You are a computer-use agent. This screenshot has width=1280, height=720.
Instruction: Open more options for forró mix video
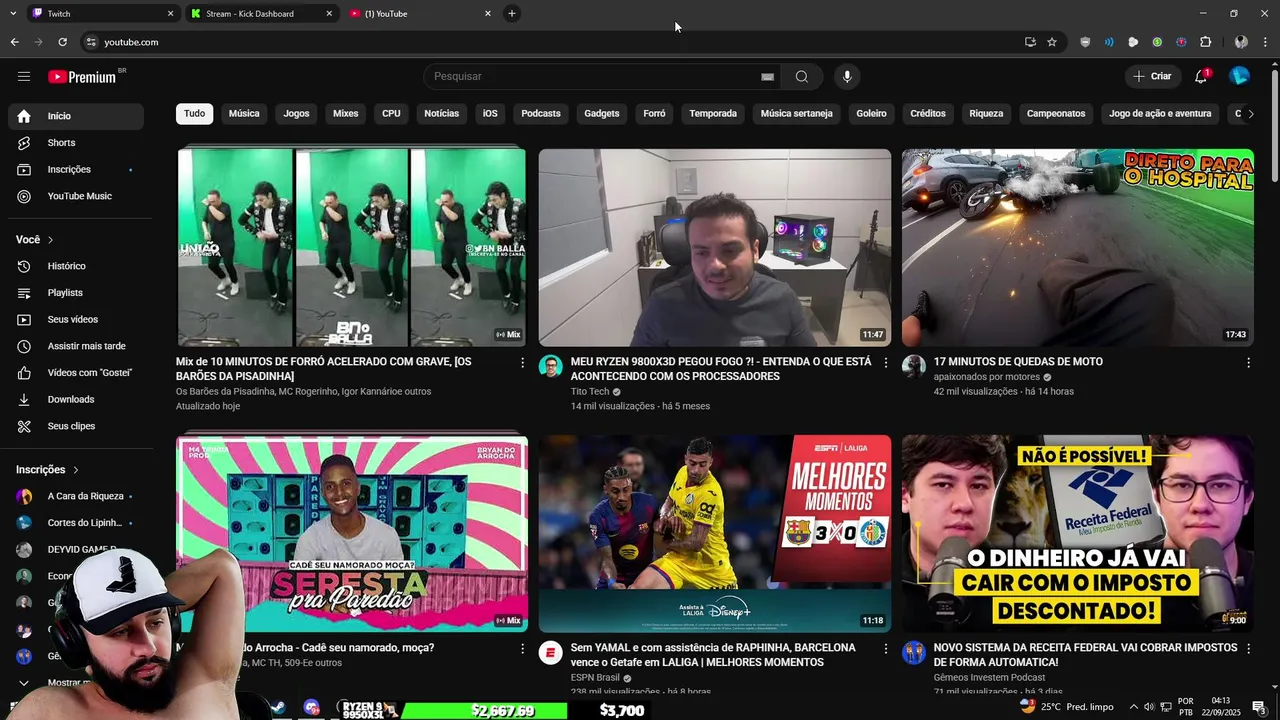[522, 363]
